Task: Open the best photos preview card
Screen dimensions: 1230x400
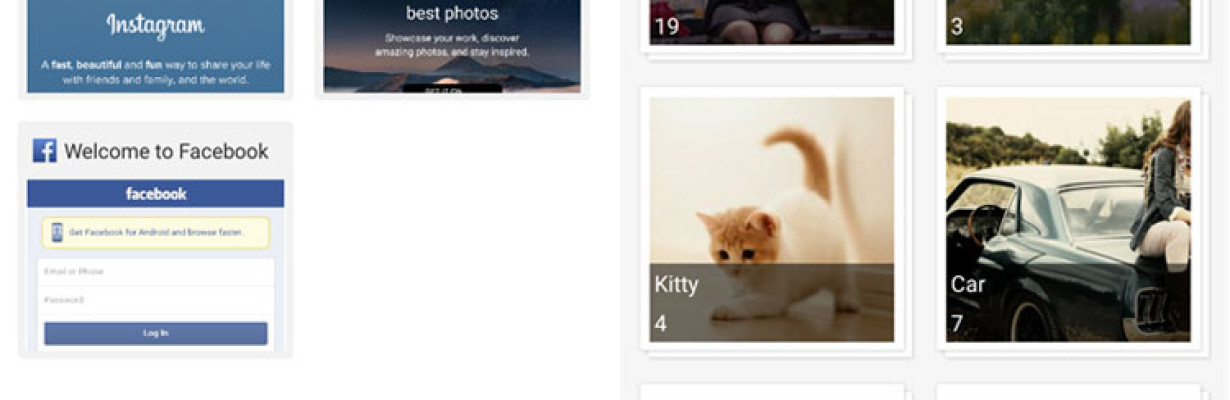Action: coord(452,46)
